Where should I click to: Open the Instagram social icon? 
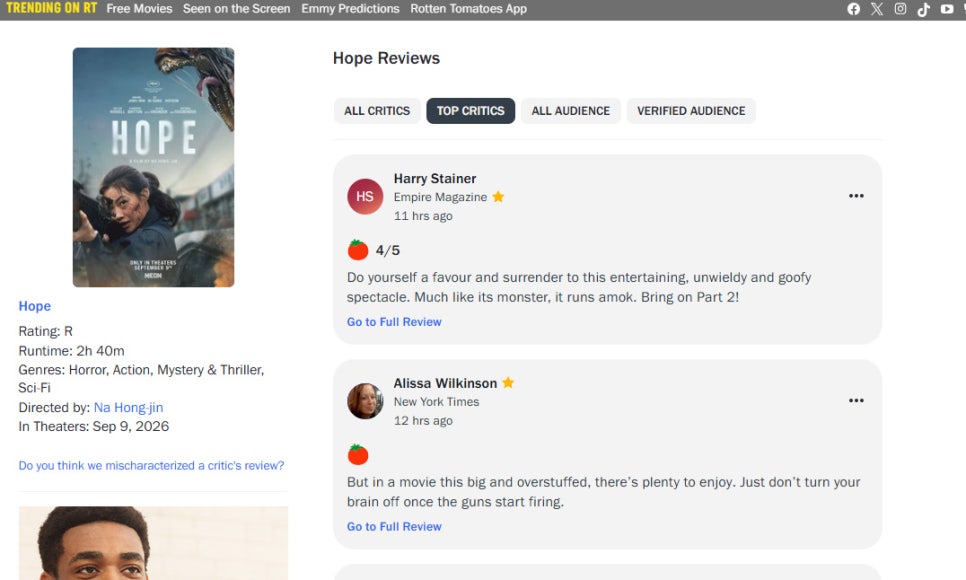(x=900, y=9)
